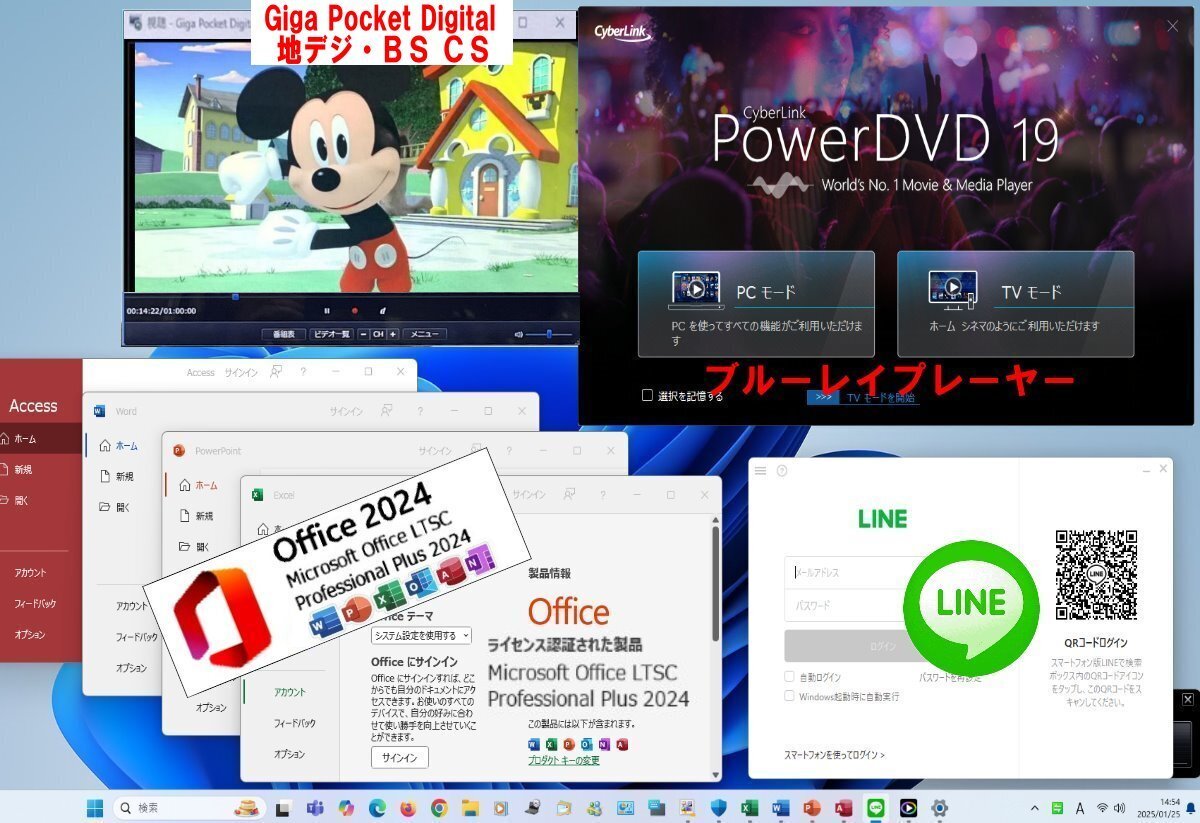Open Microsoft Edge from taskbar
Viewport: 1200px width, 823px height.
point(377,807)
